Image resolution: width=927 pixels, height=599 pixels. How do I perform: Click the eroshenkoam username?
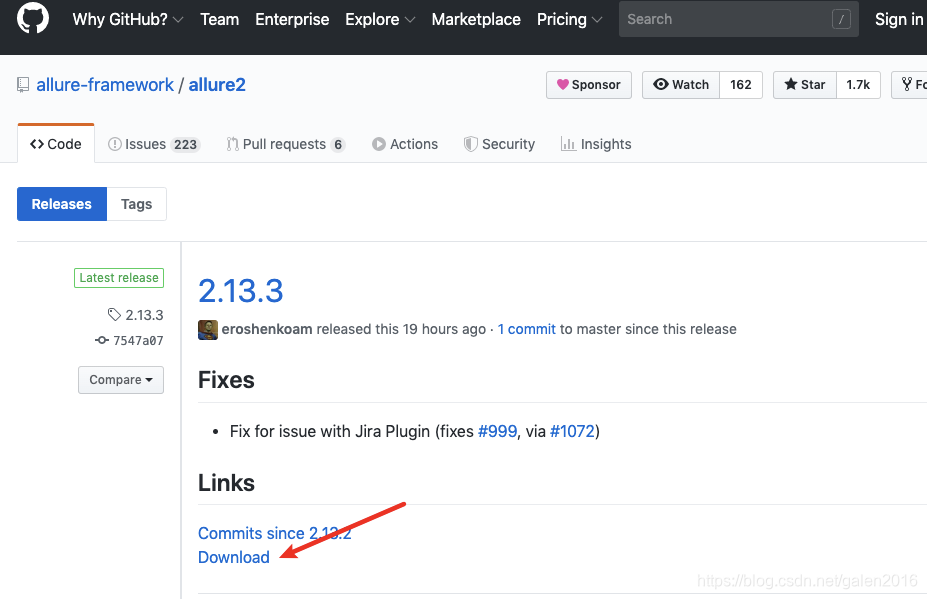coord(267,329)
